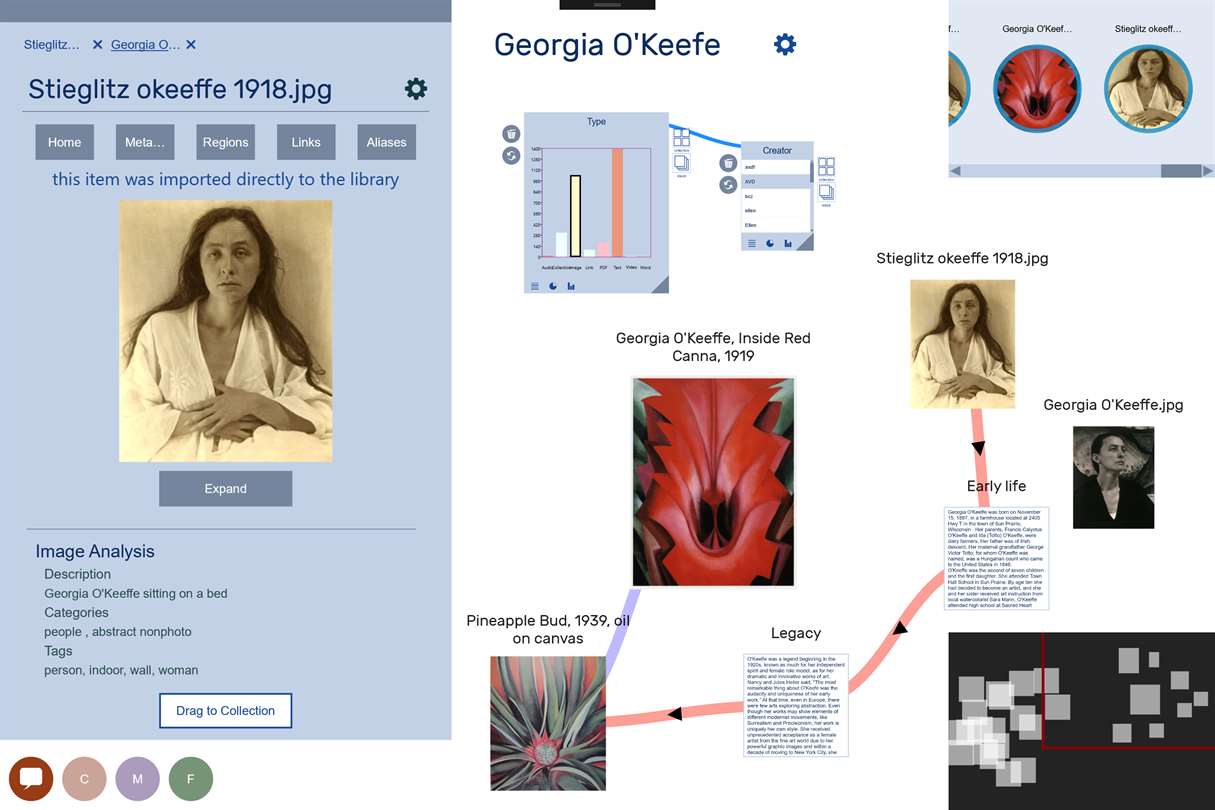Open the Home section button

pyautogui.click(x=65, y=142)
